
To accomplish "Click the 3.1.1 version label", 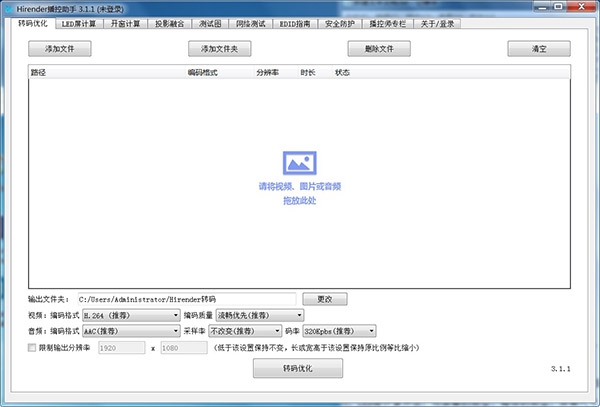I will click(561, 369).
